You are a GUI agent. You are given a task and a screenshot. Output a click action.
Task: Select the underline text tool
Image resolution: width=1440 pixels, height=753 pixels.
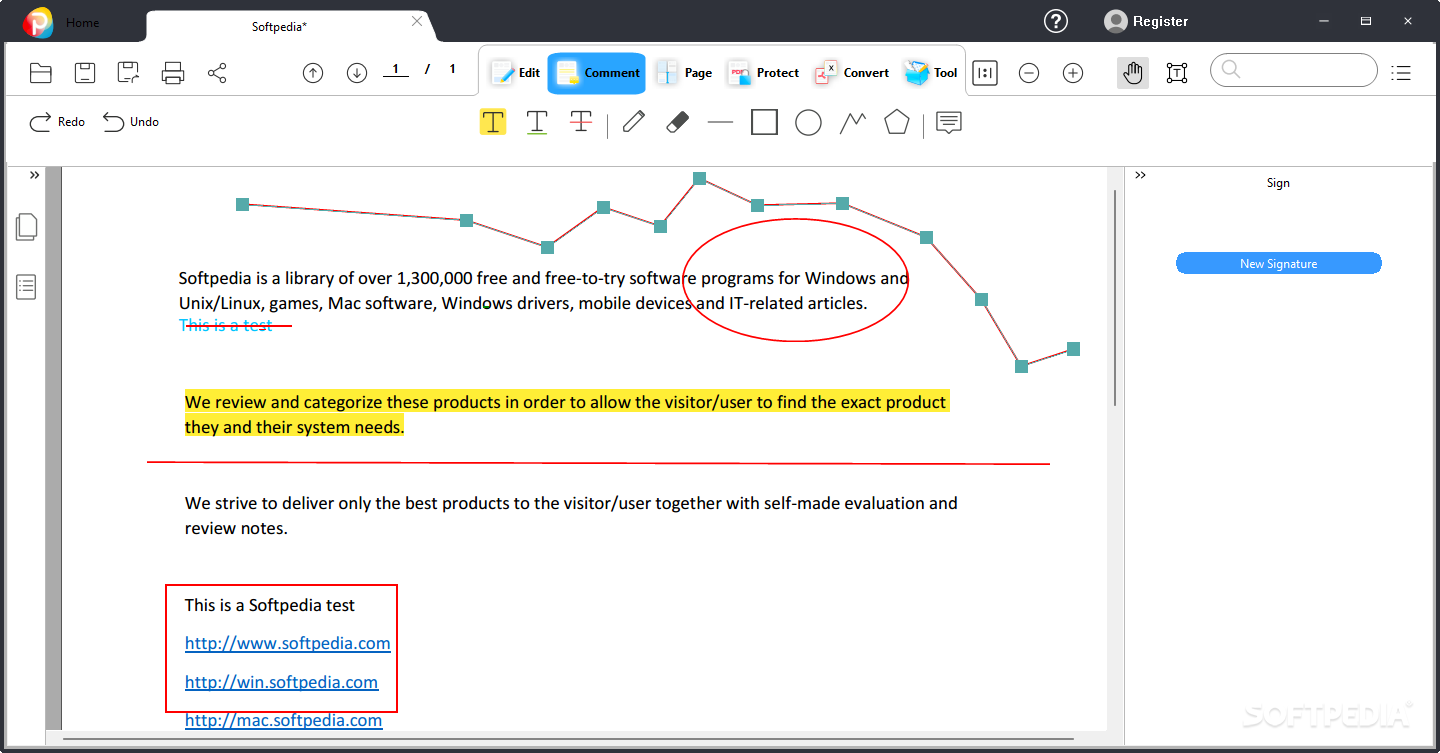click(537, 122)
